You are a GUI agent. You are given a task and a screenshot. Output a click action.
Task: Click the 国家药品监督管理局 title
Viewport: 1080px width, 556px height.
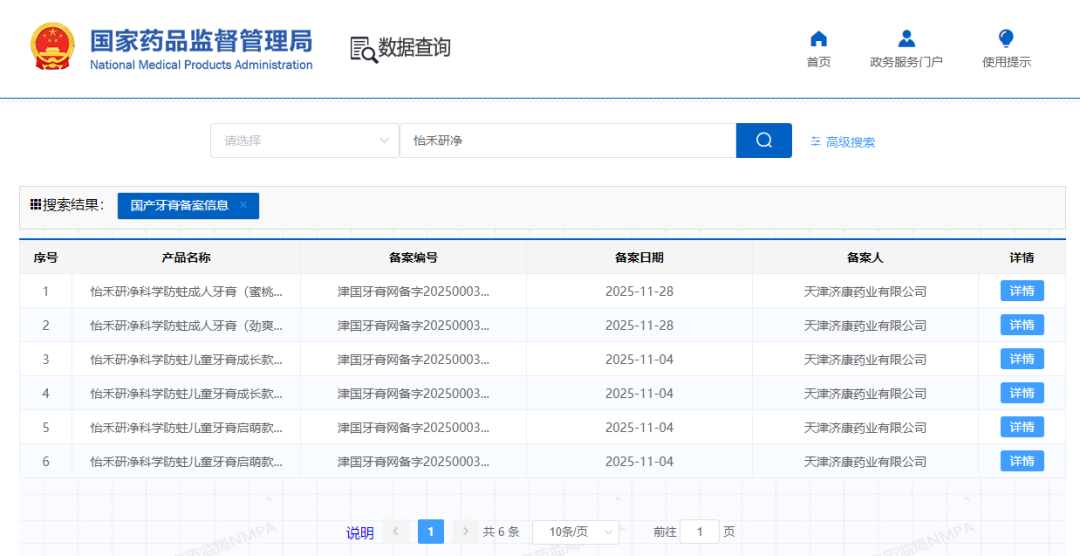point(201,41)
